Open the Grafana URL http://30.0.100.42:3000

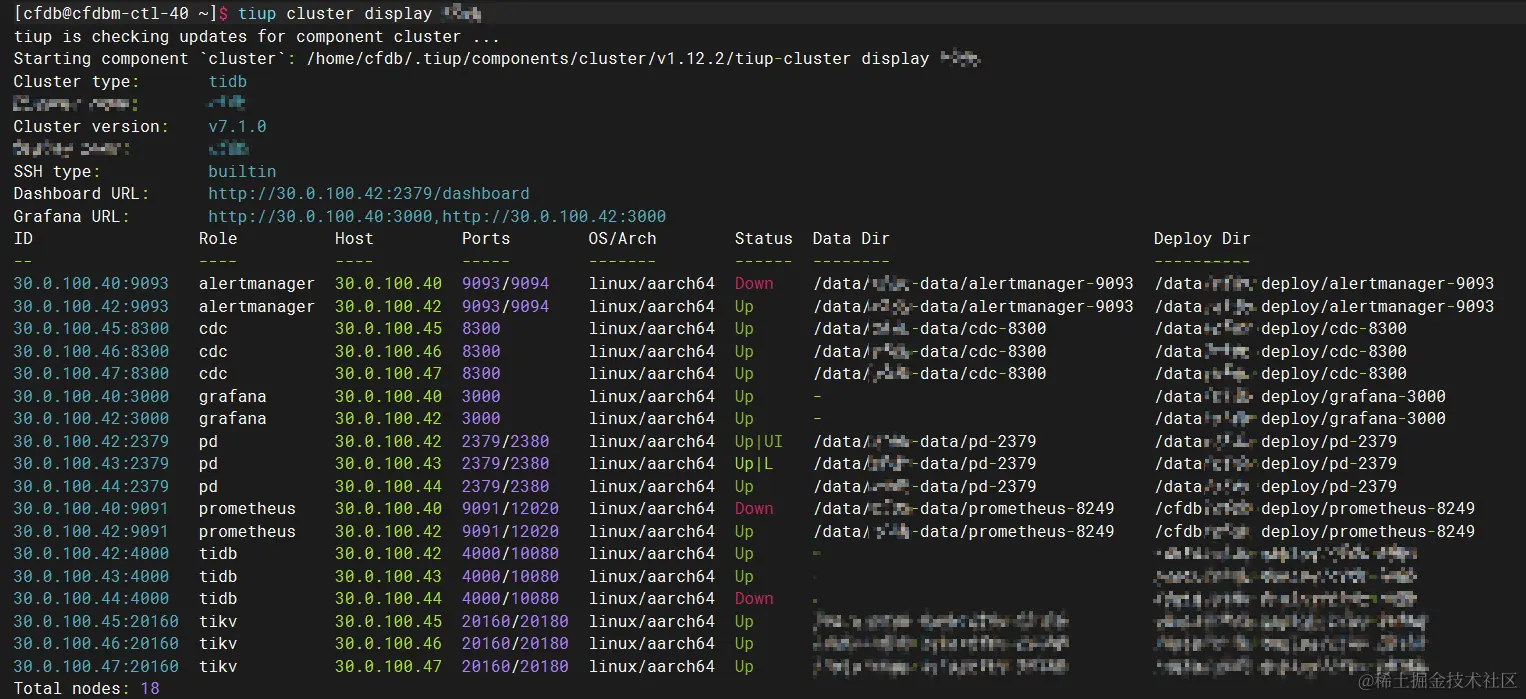coord(554,216)
